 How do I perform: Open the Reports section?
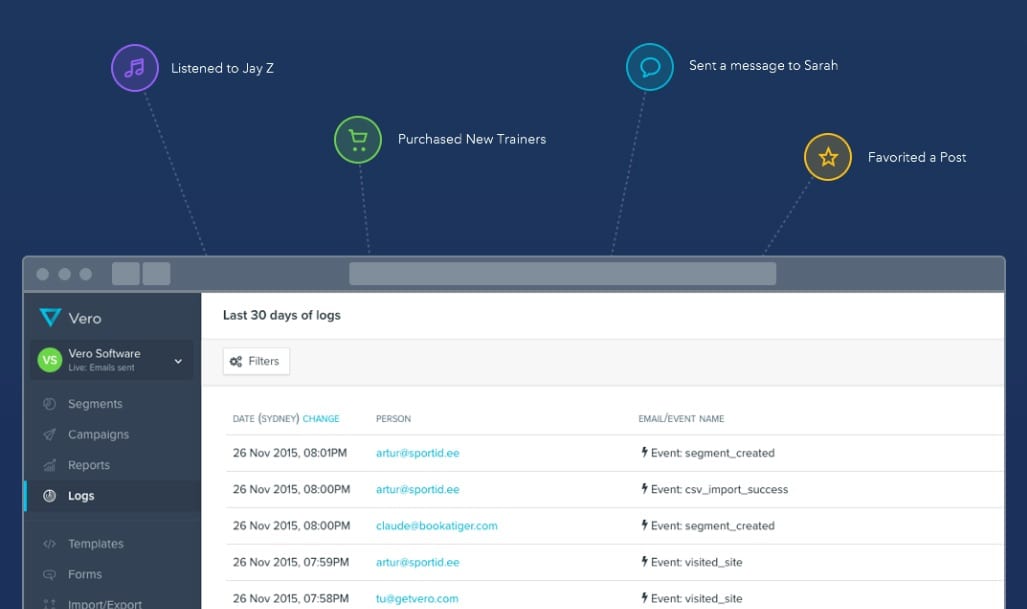coord(89,465)
